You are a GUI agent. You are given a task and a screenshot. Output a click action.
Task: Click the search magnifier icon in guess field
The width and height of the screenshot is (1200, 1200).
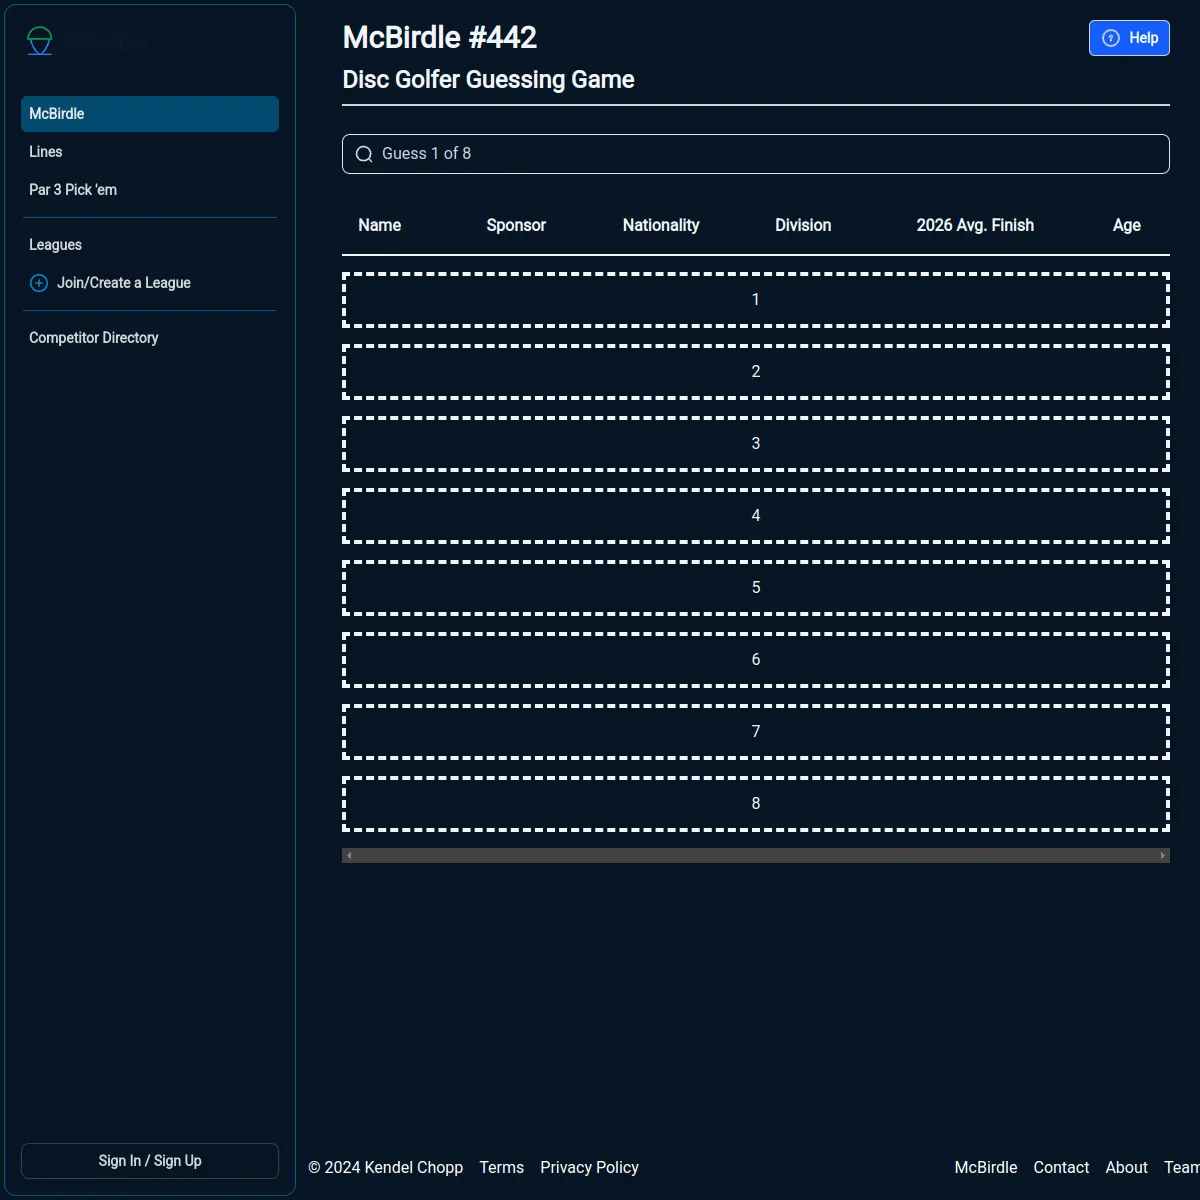tap(364, 154)
